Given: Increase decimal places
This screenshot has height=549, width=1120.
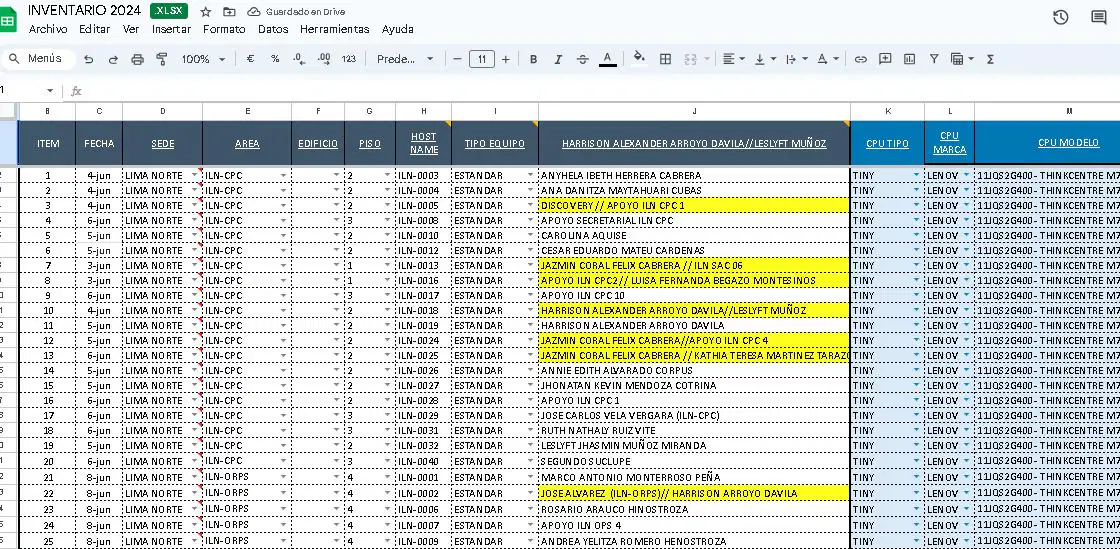Looking at the screenshot, I should point(324,59).
